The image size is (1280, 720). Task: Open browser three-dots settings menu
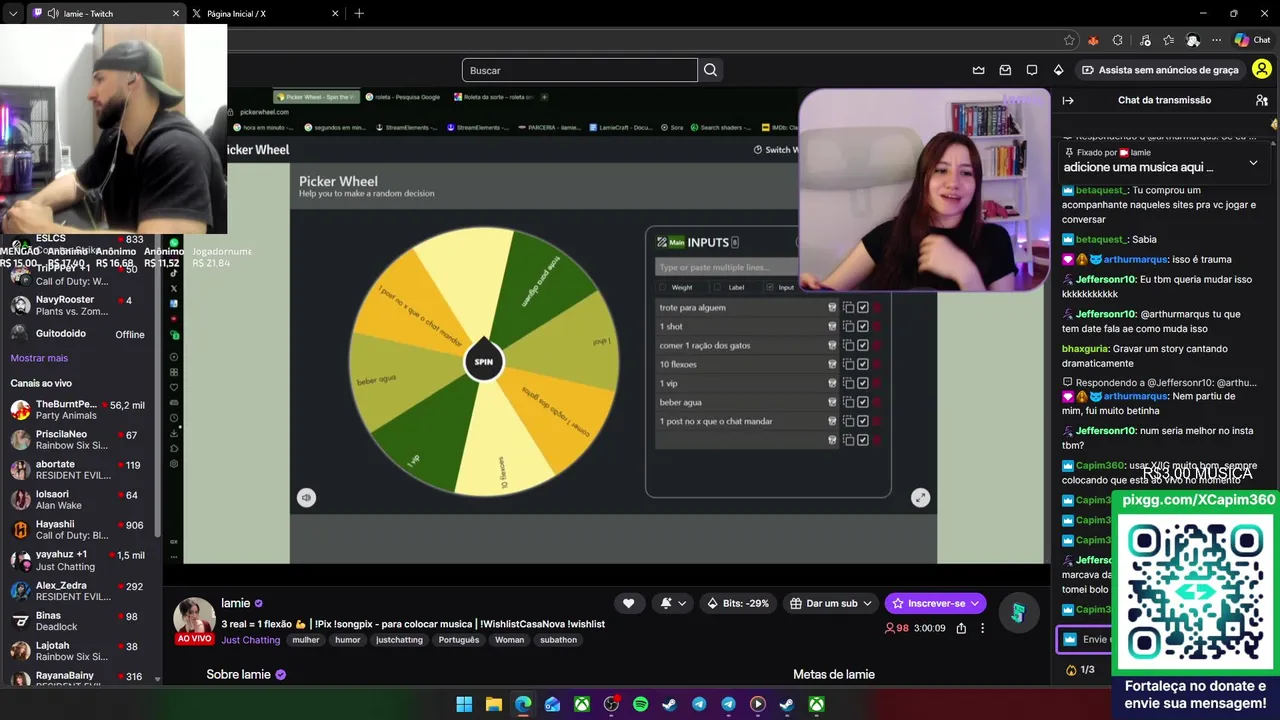coord(1216,40)
